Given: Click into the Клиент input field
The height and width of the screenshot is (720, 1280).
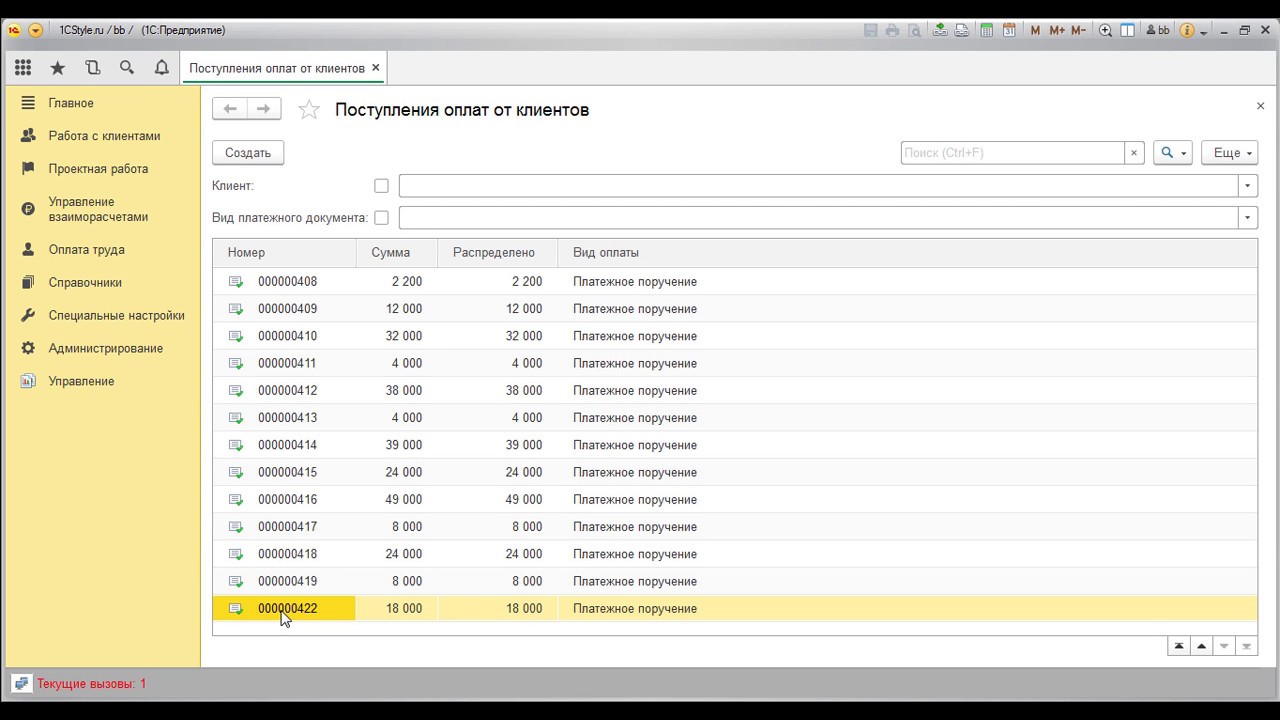Looking at the screenshot, I should pyautogui.click(x=818, y=186).
